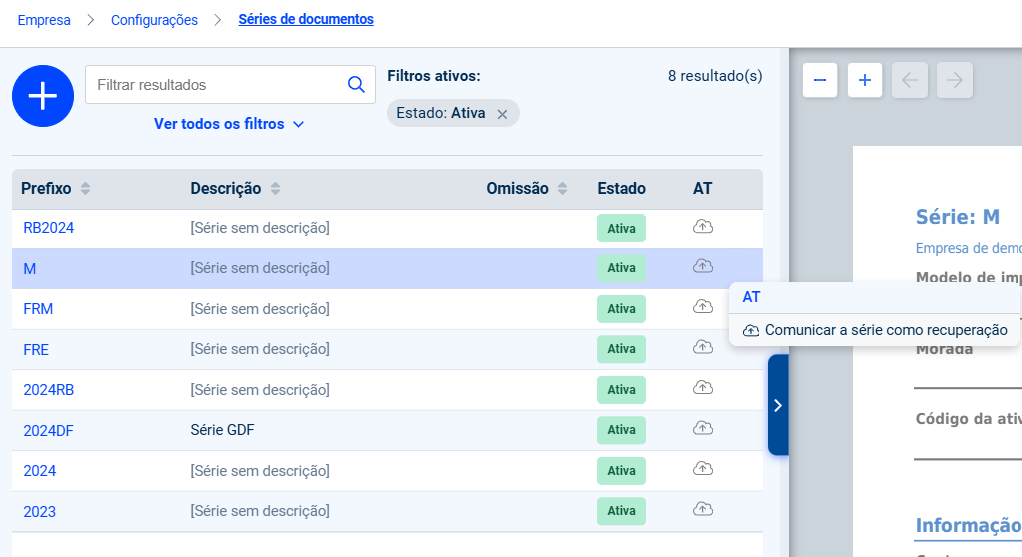Open Empresa breadcrumb link
The width and height of the screenshot is (1022, 557).
point(44,20)
